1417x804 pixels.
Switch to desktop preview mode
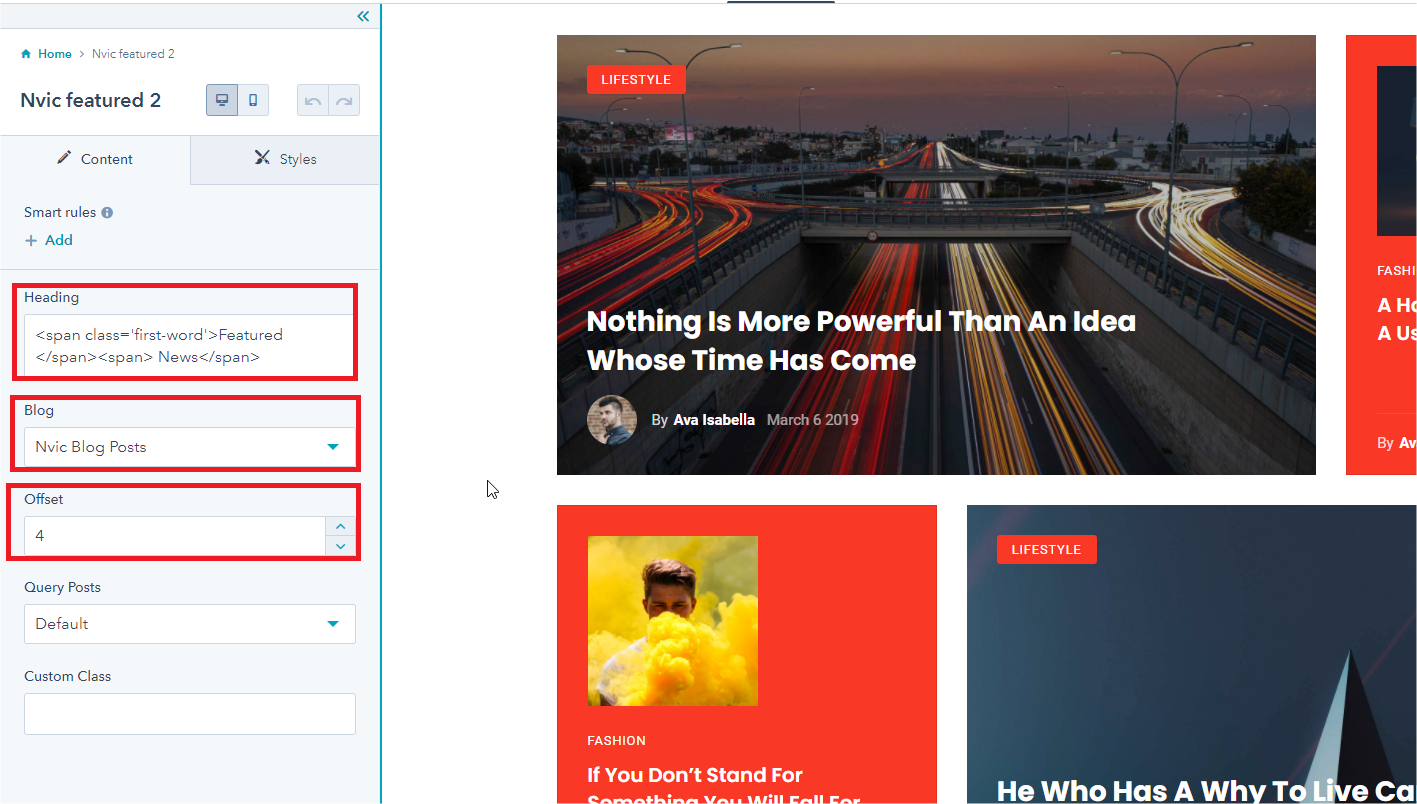(222, 100)
